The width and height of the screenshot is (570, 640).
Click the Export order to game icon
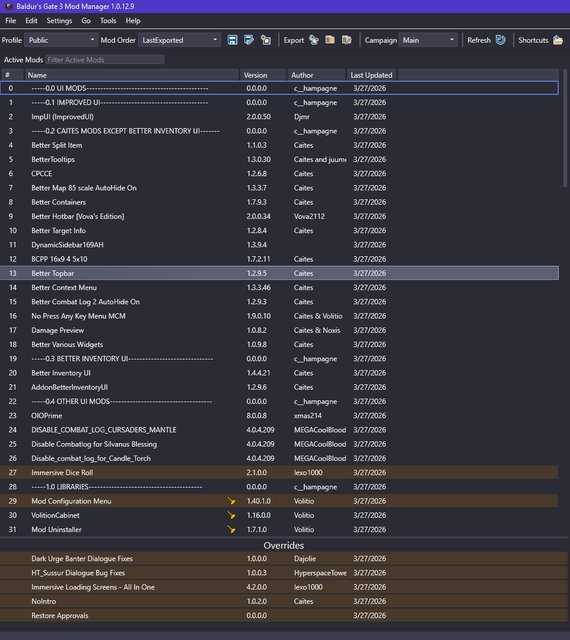(x=314, y=40)
